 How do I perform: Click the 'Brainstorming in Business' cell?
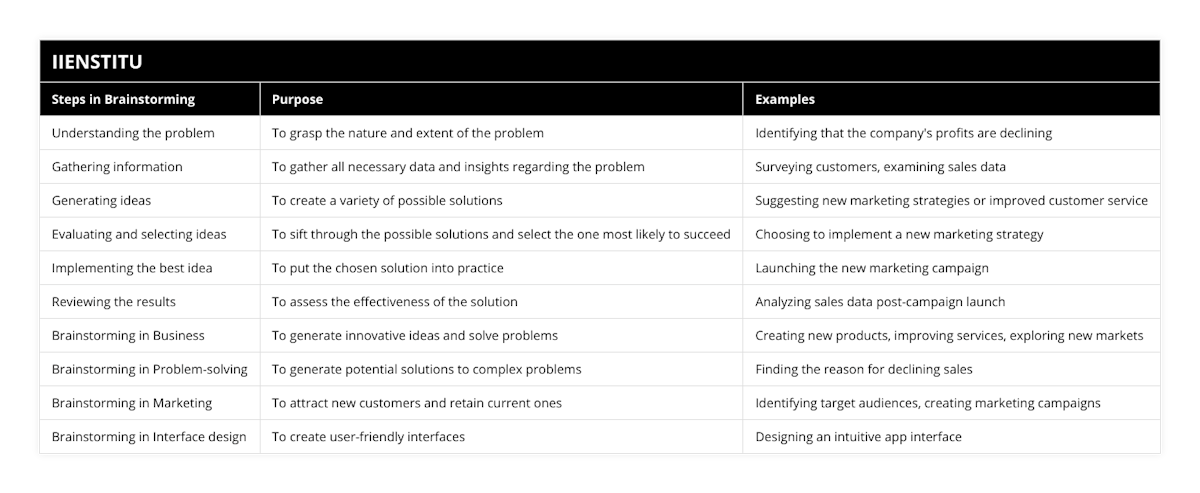(x=128, y=335)
